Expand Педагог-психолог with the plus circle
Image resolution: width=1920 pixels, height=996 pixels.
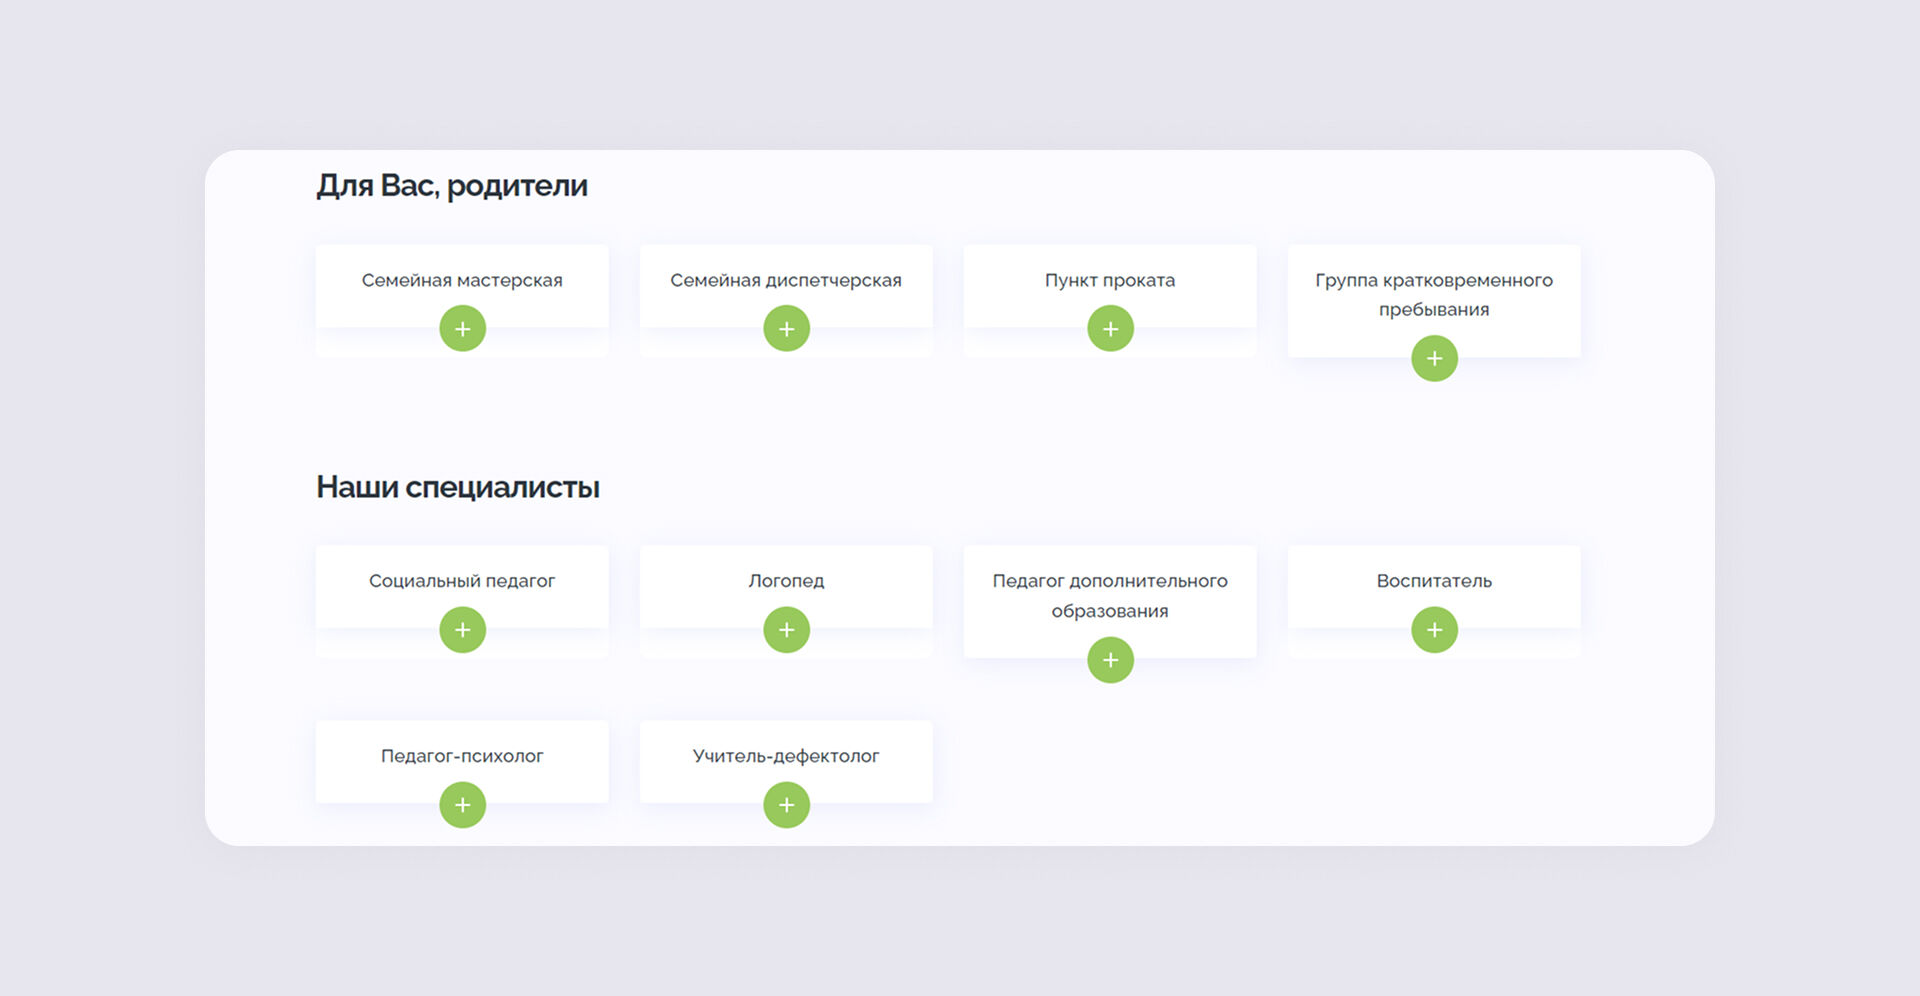tap(462, 805)
